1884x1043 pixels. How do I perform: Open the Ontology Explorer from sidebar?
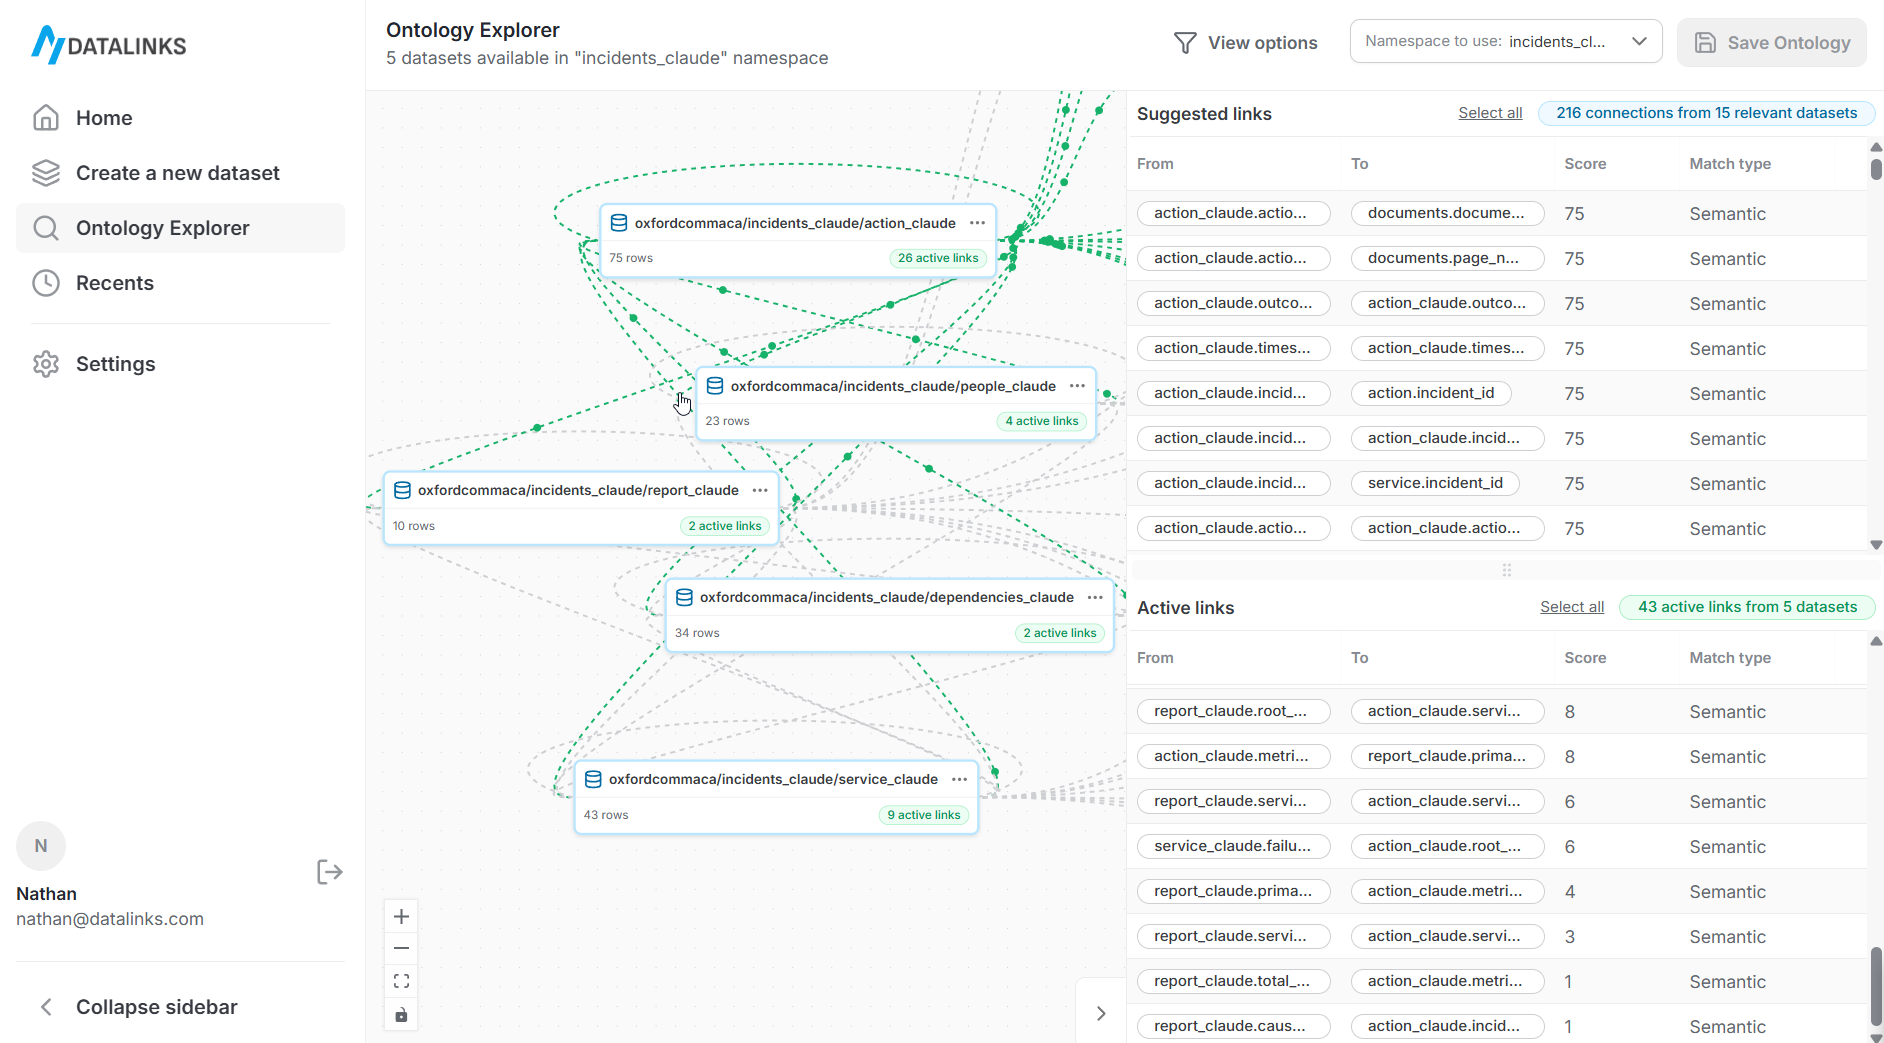[162, 227]
